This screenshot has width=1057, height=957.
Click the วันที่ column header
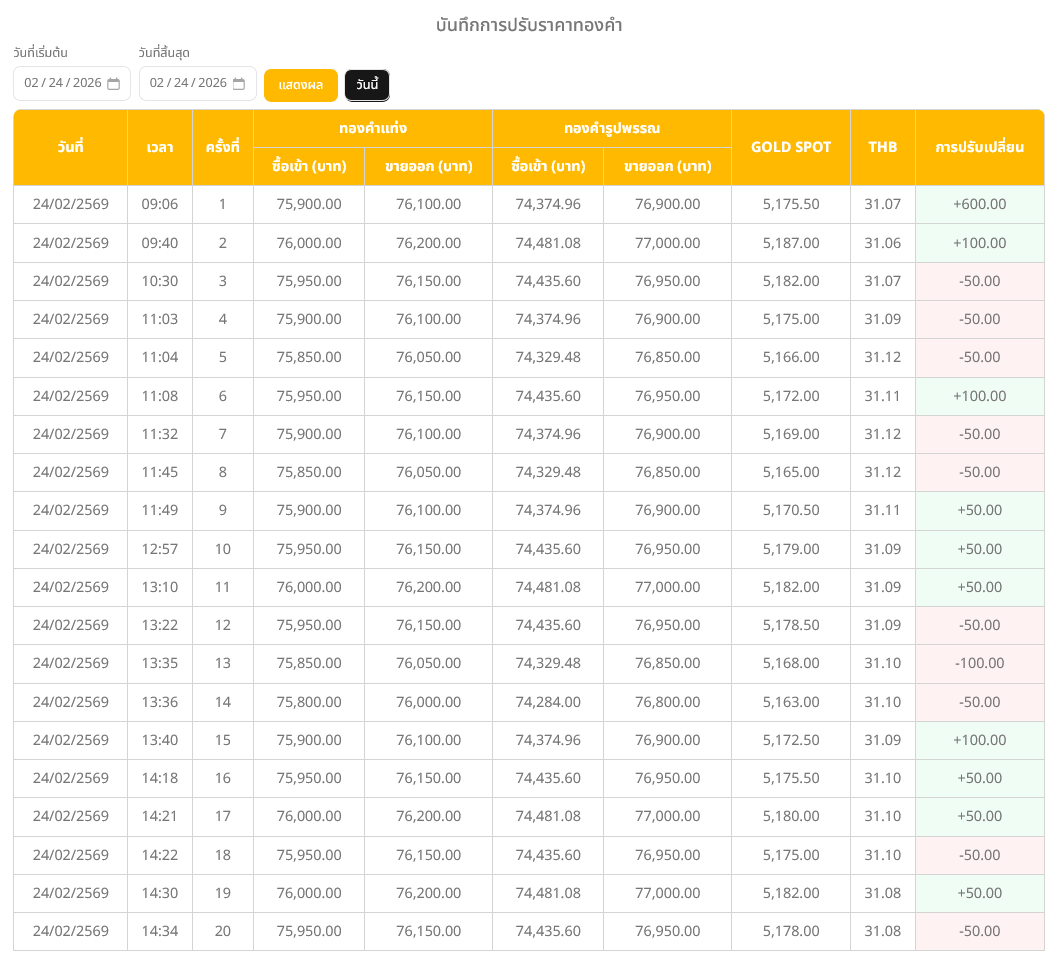click(x=70, y=147)
